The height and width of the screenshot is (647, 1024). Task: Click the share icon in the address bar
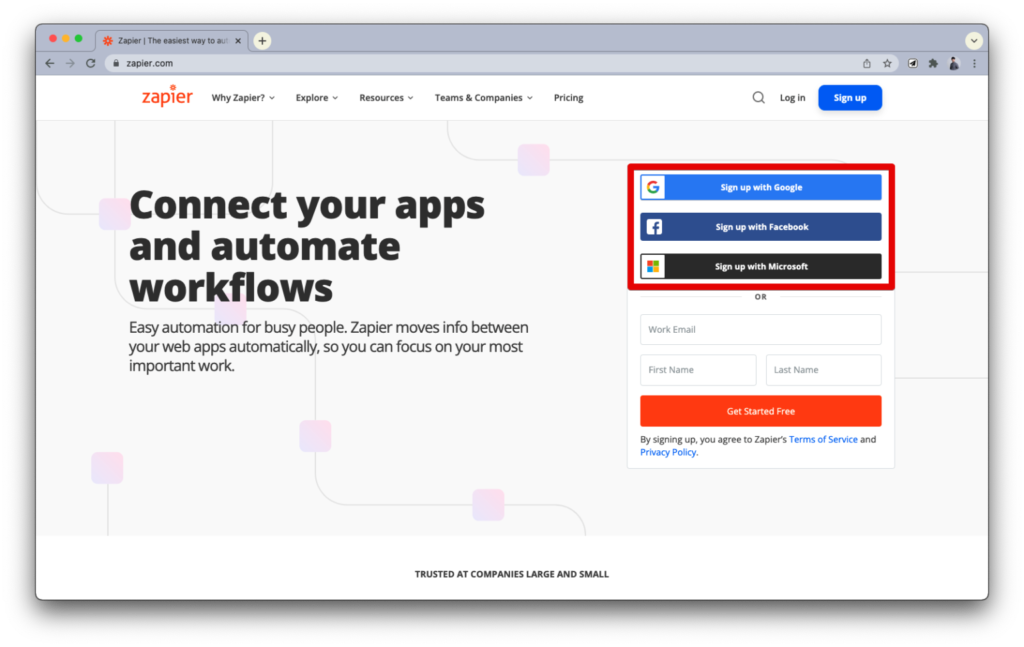pos(867,63)
